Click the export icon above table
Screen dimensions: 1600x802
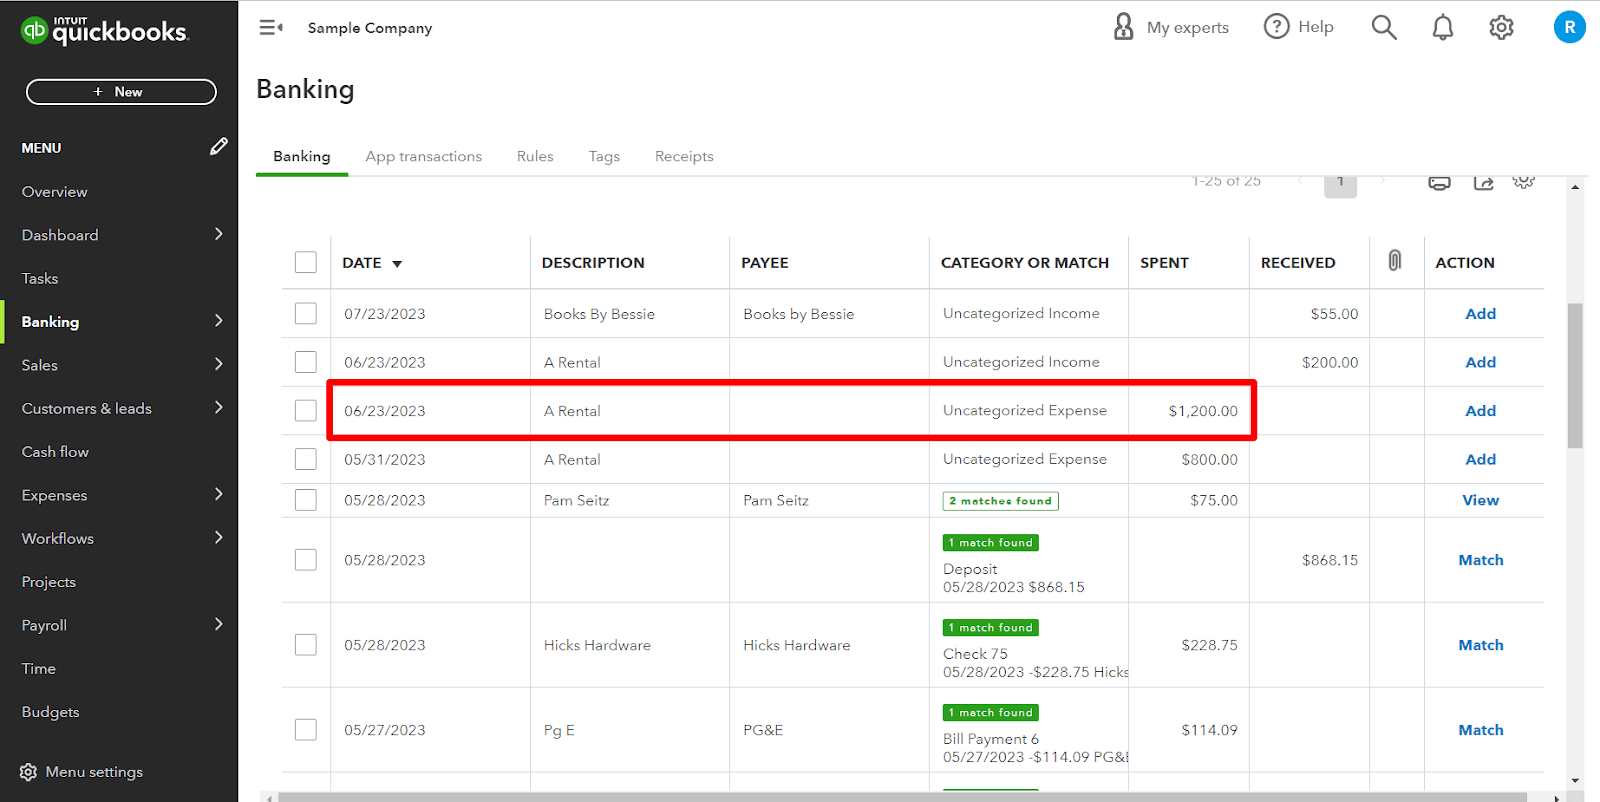click(1483, 182)
